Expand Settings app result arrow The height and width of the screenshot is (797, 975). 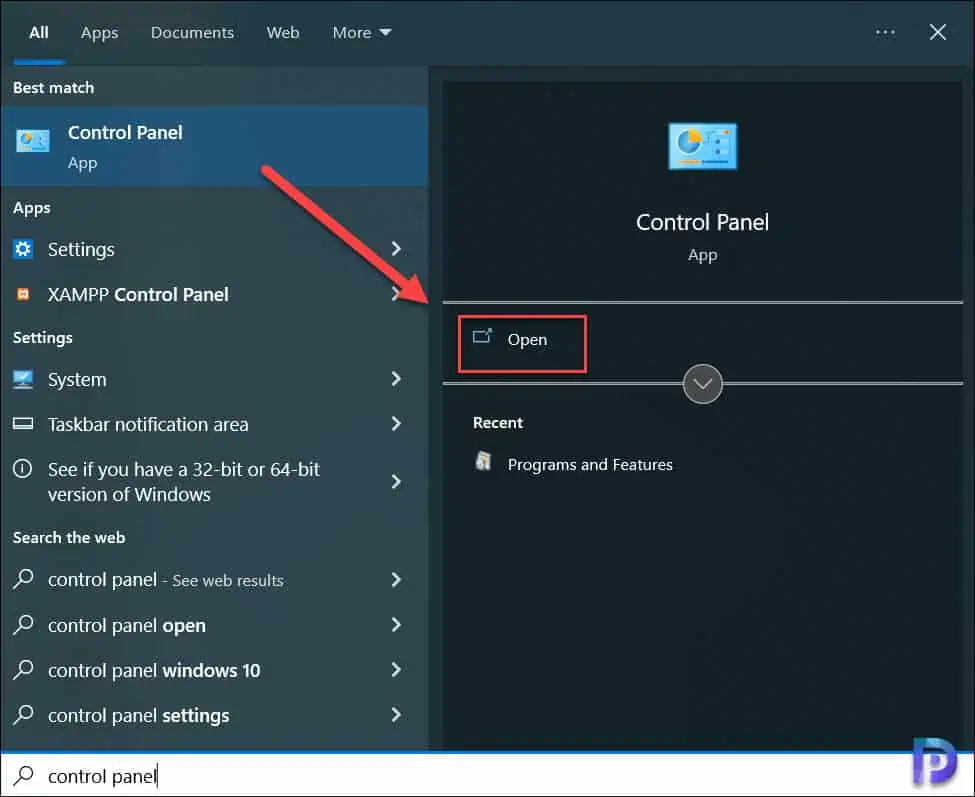coord(396,249)
